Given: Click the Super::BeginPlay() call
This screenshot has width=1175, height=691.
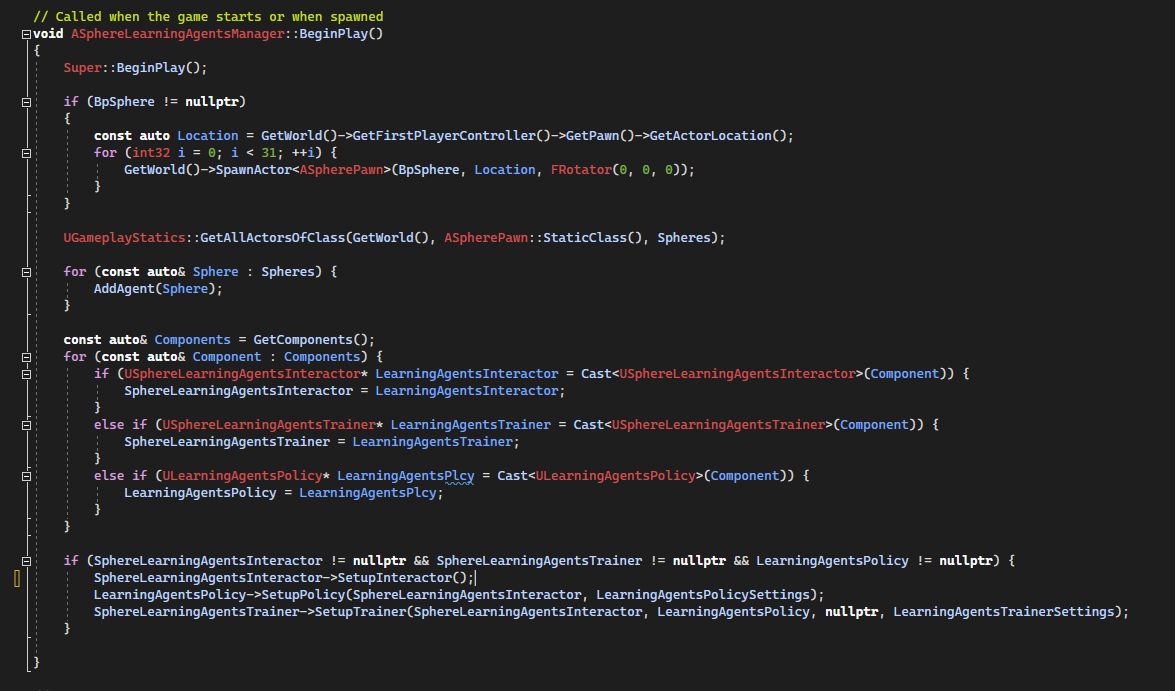Looking at the screenshot, I should (135, 67).
